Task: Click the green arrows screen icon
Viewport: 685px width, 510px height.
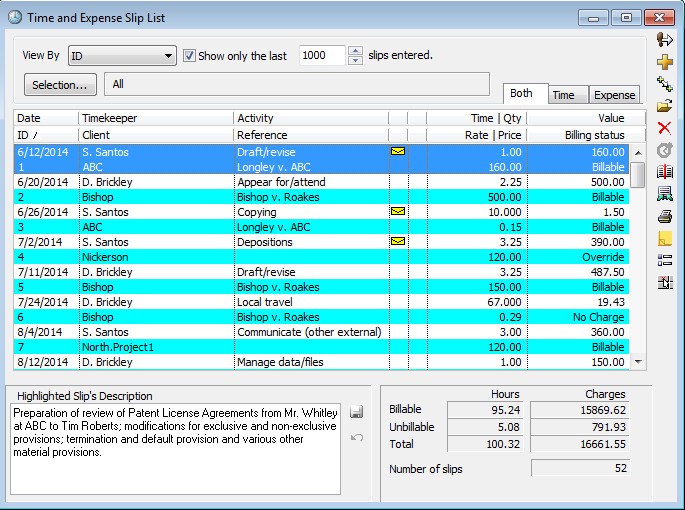Action: [x=664, y=194]
